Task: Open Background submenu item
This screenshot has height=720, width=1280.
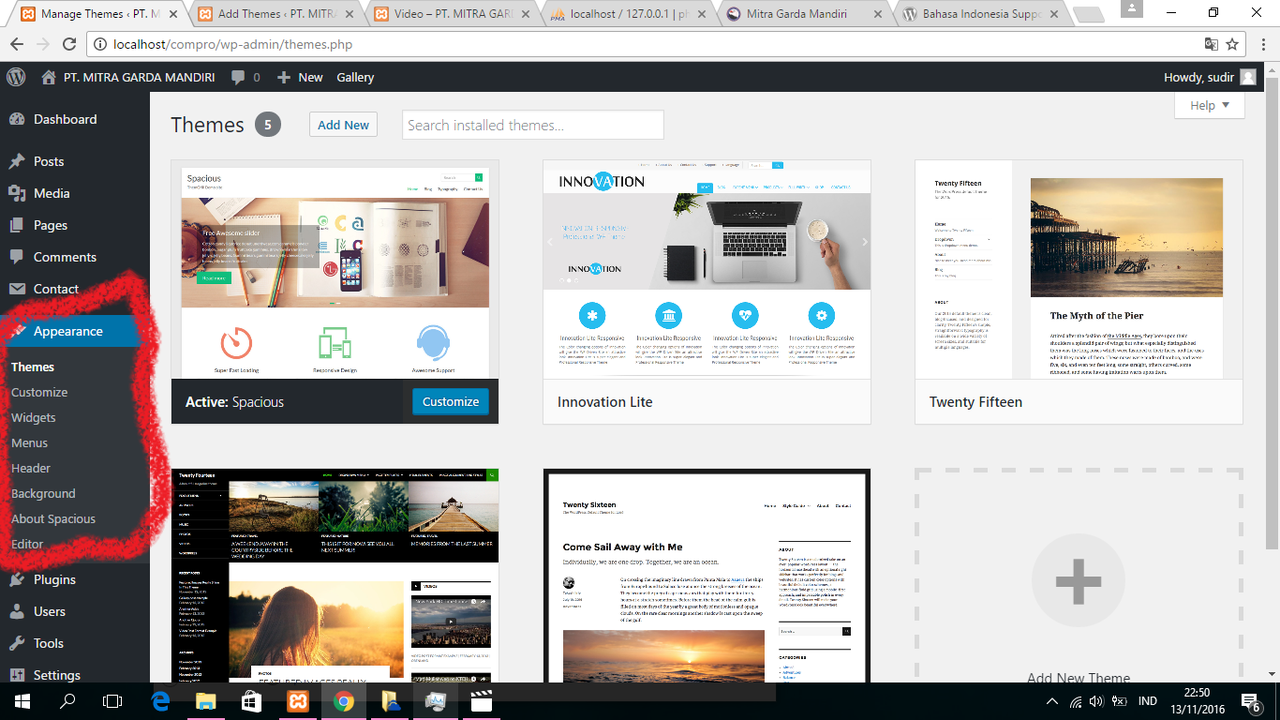Action: point(43,493)
